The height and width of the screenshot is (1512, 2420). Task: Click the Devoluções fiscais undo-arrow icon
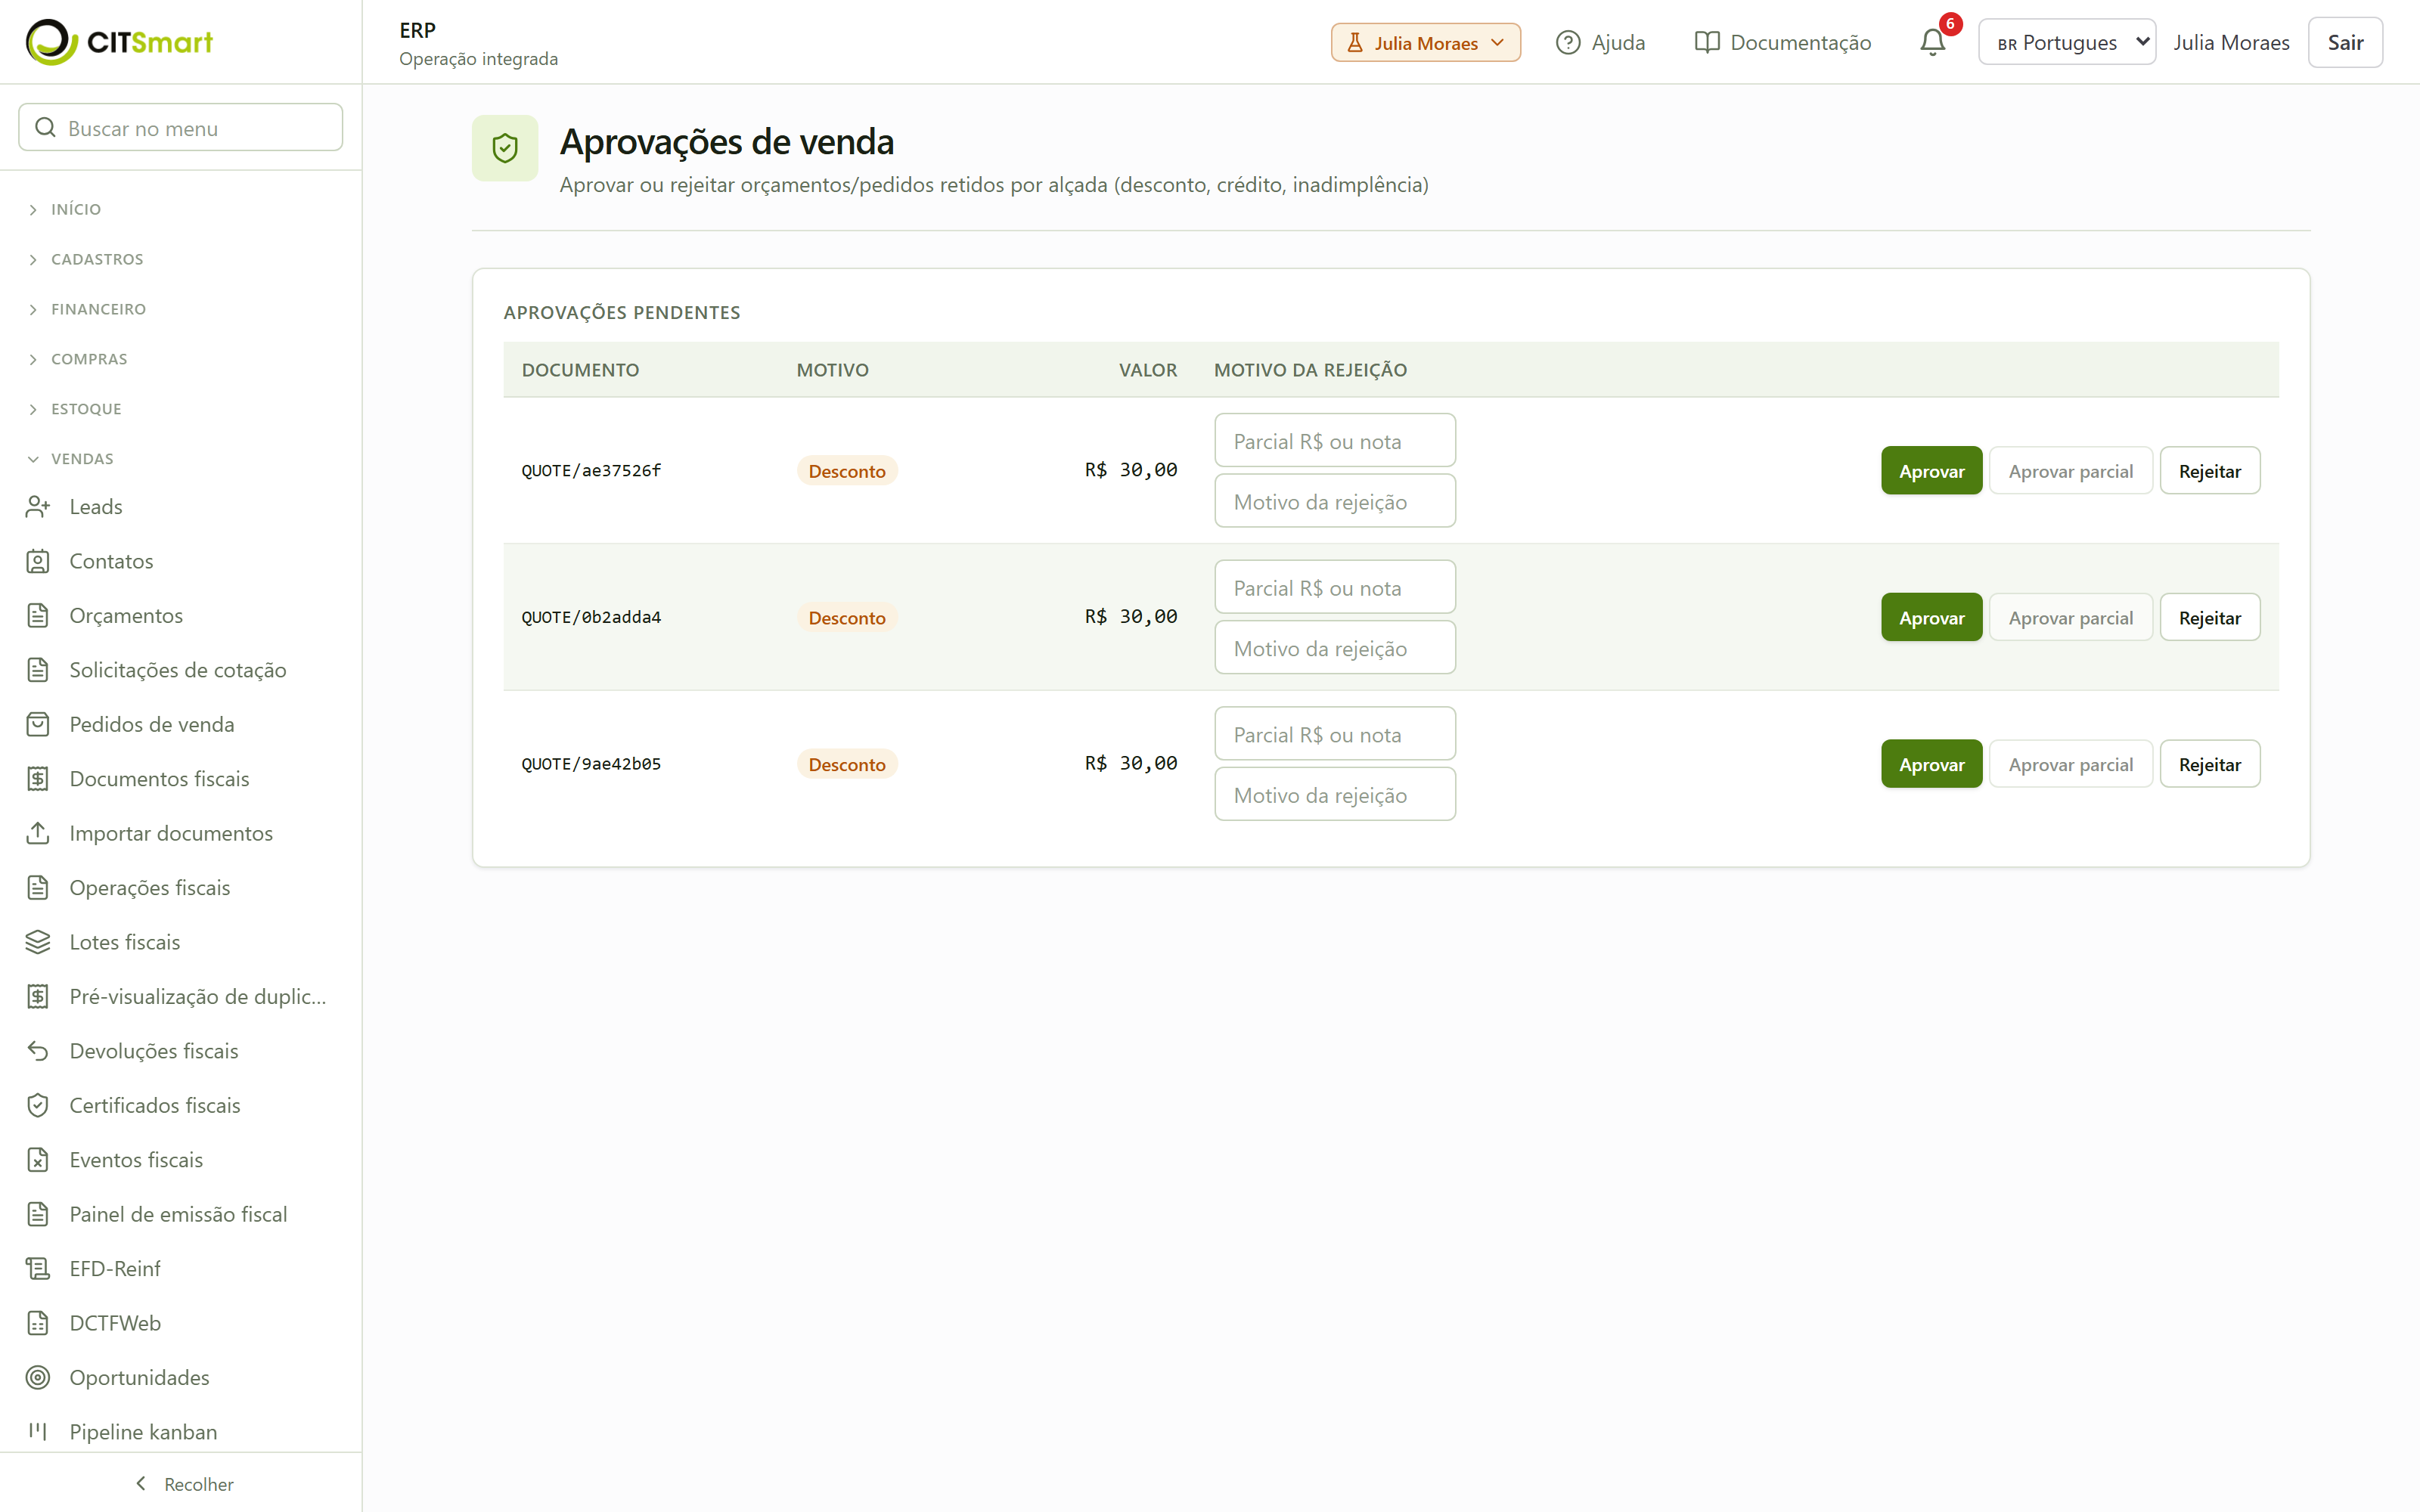[38, 1051]
